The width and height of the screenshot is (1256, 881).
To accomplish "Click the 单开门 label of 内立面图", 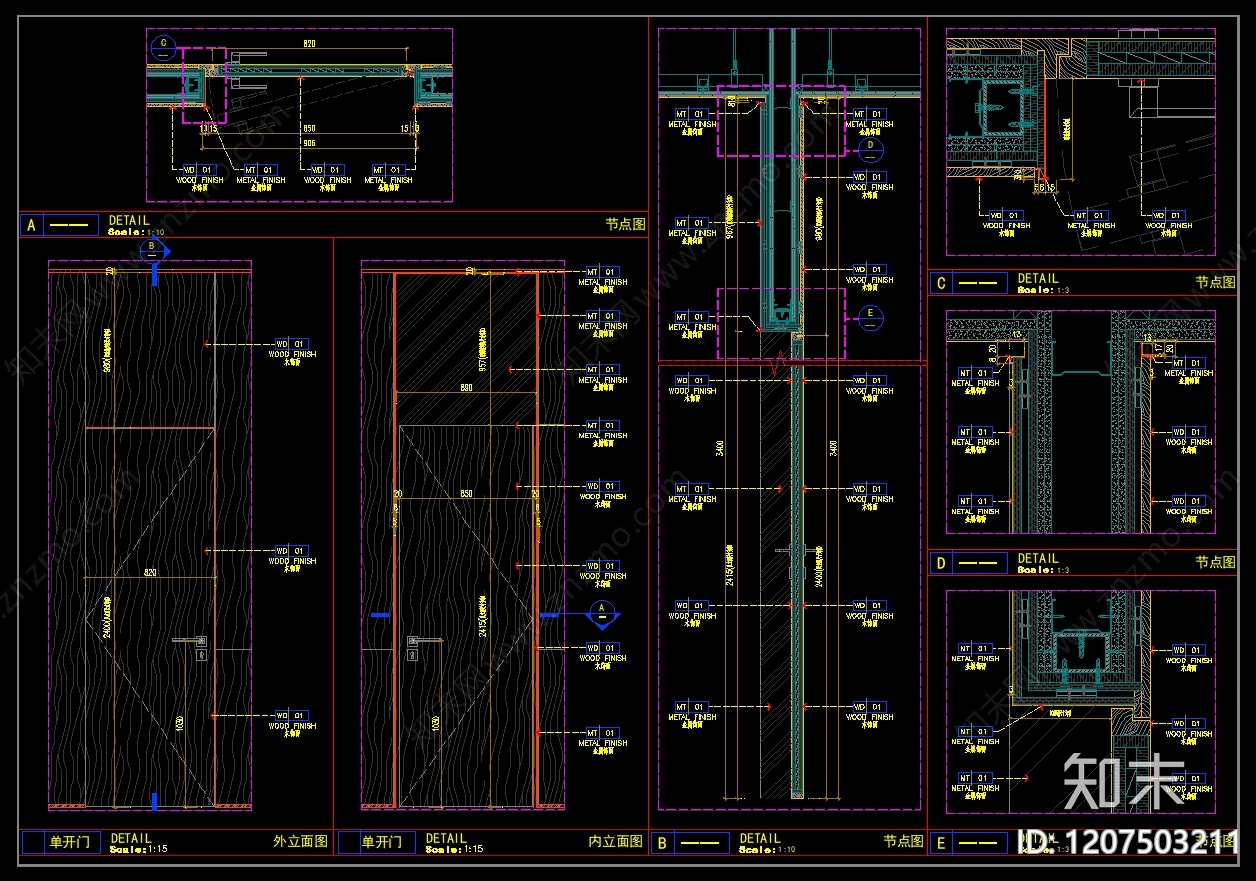I will (382, 843).
